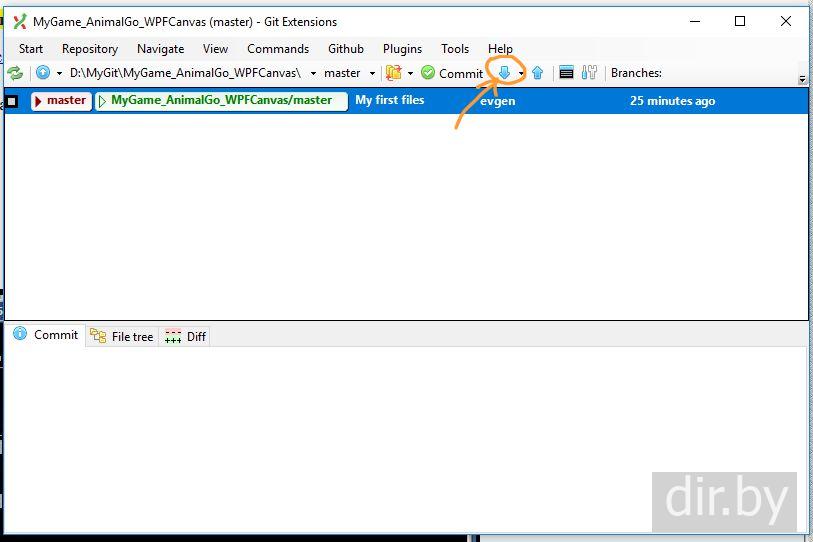This screenshot has width=813, height=542.
Task: Open the View menu
Action: [215, 49]
